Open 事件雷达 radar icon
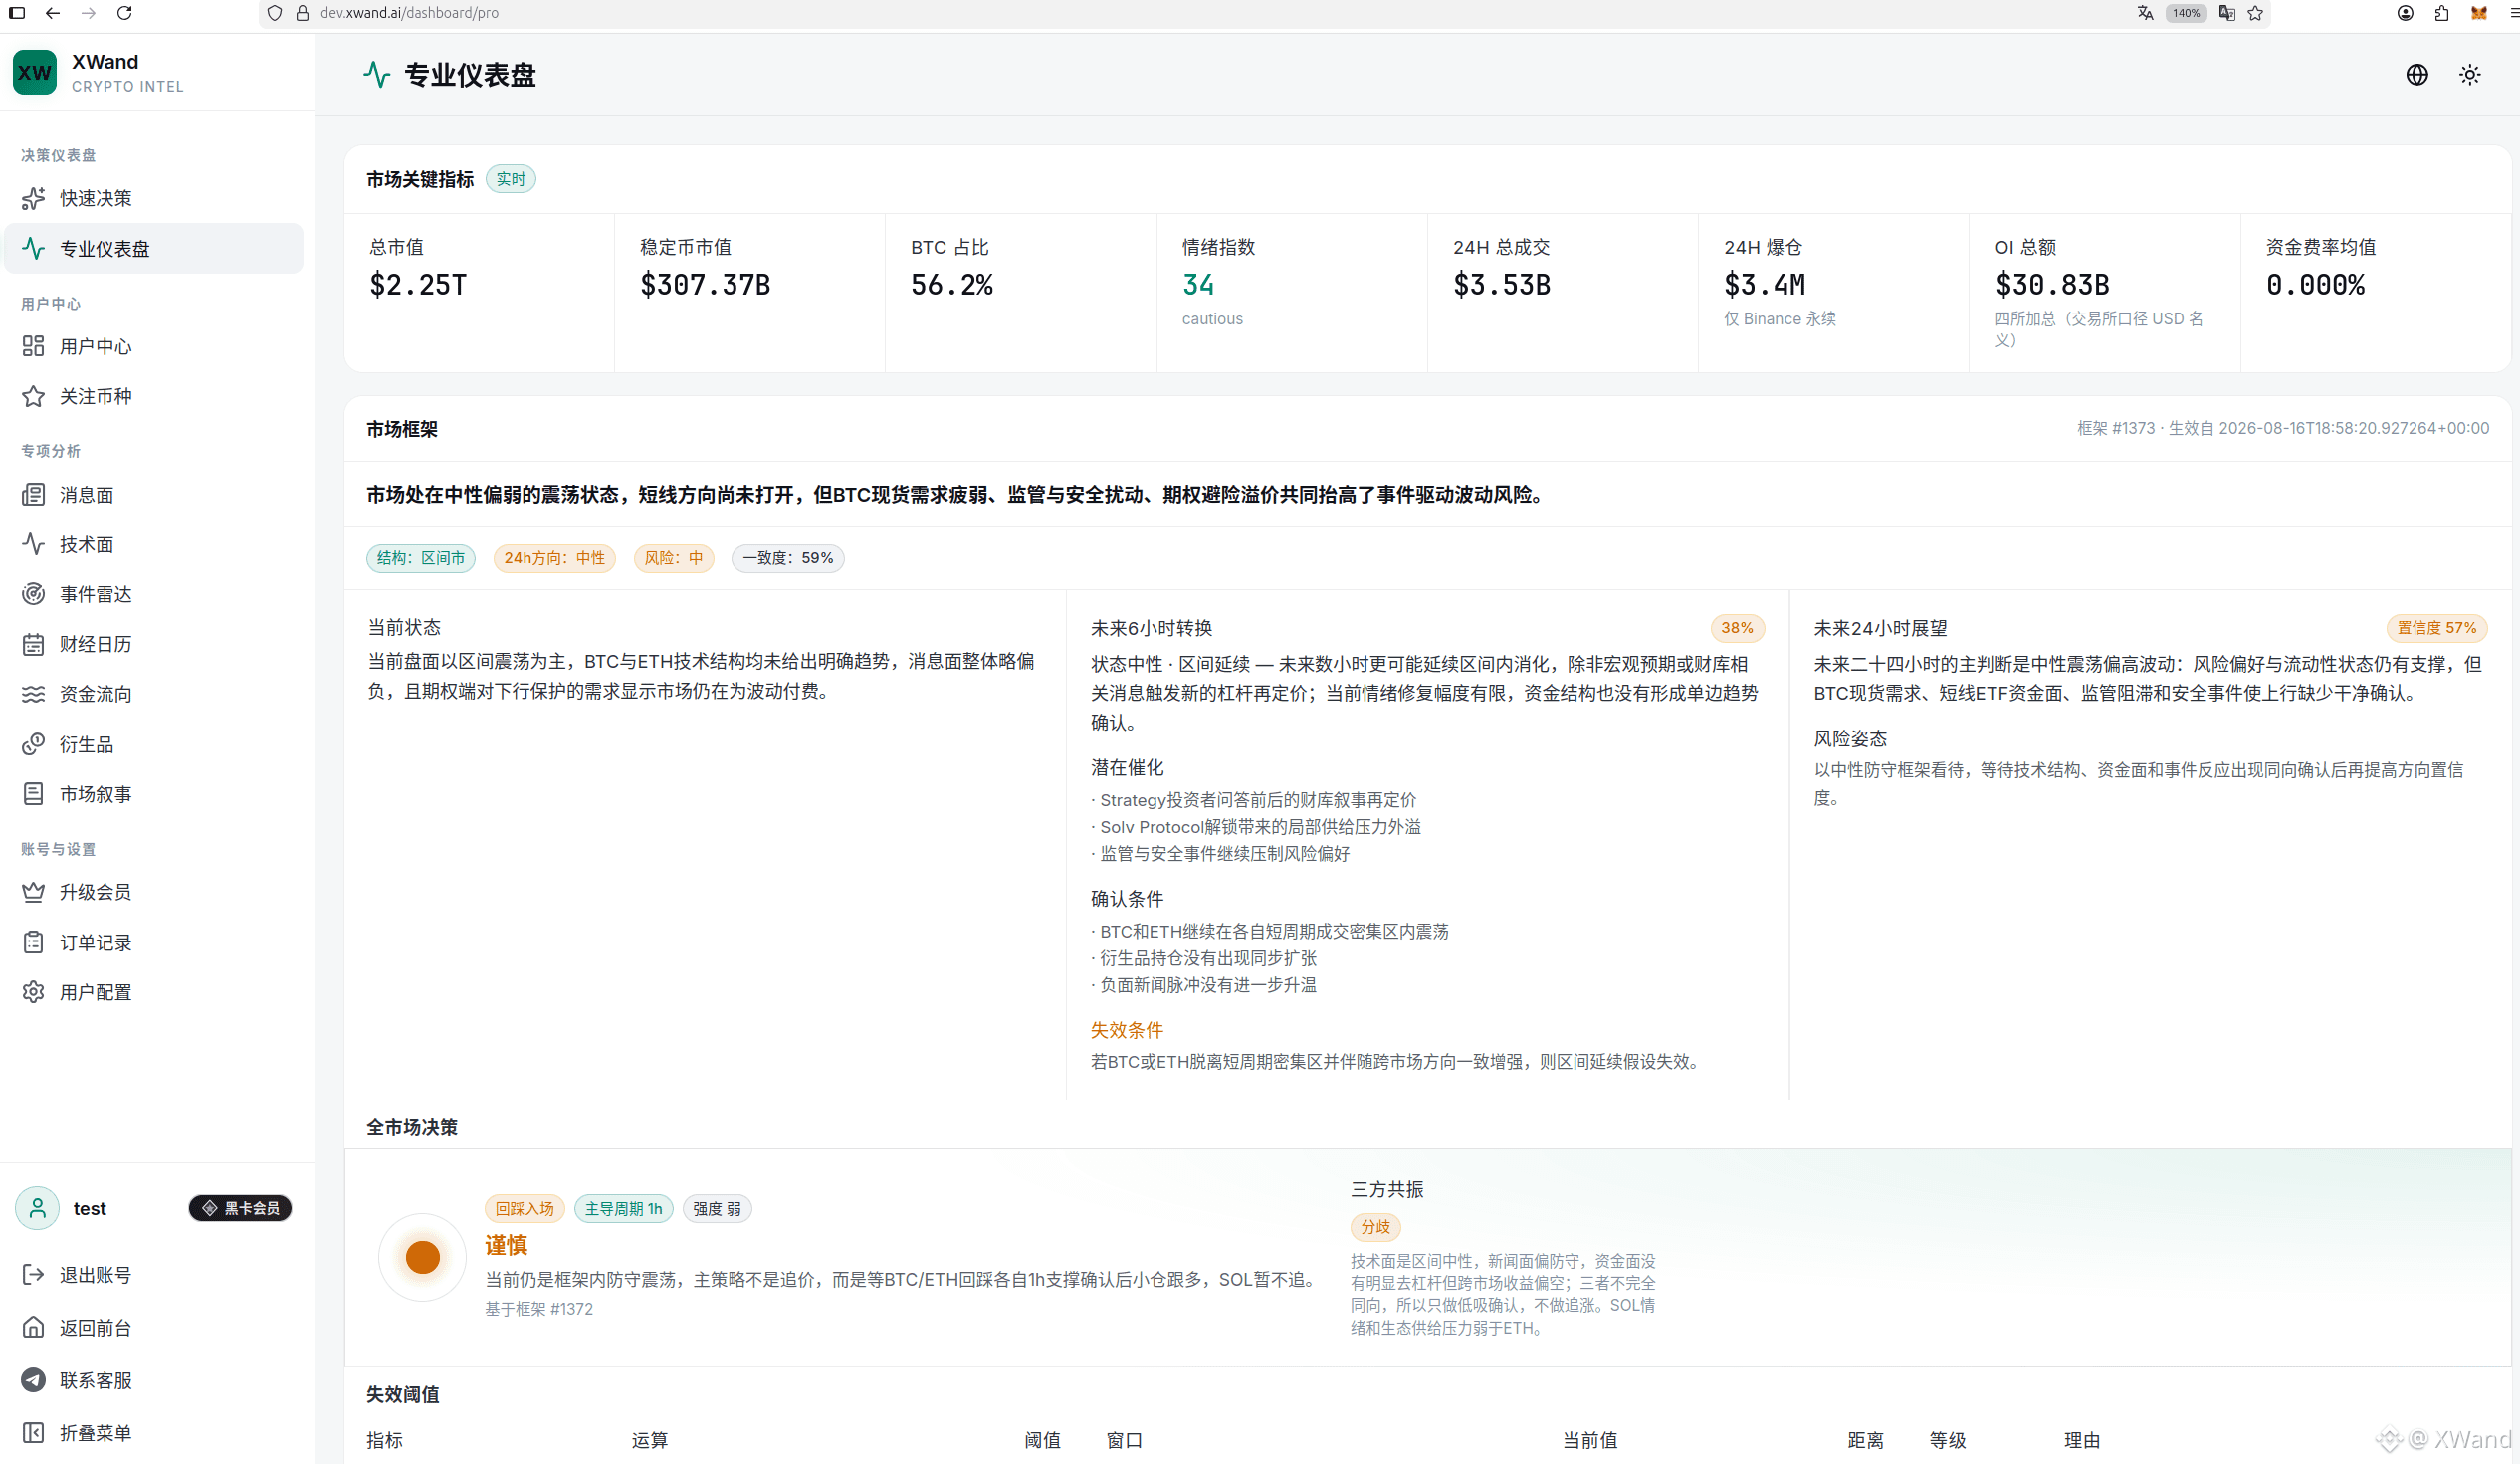Image resolution: width=2520 pixels, height=1464 pixels. point(33,594)
